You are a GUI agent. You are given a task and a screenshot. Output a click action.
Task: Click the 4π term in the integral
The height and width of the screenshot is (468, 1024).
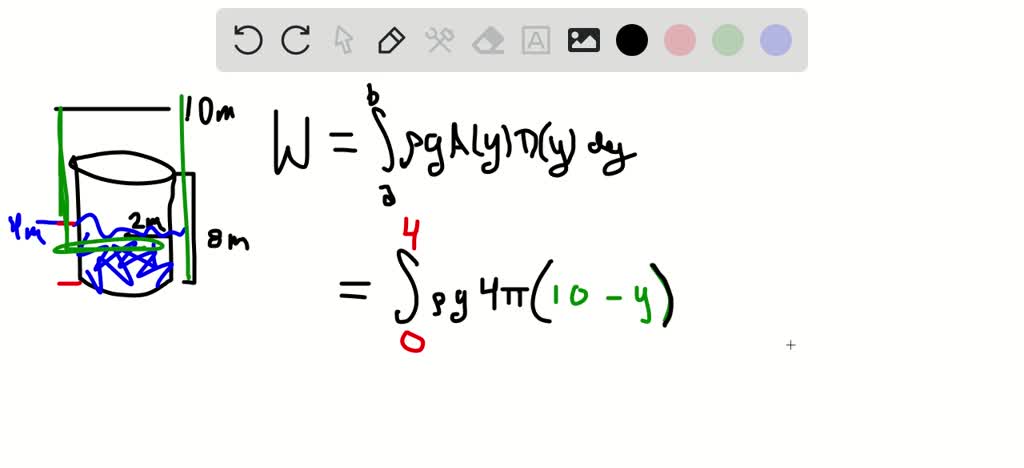[x=503, y=298]
